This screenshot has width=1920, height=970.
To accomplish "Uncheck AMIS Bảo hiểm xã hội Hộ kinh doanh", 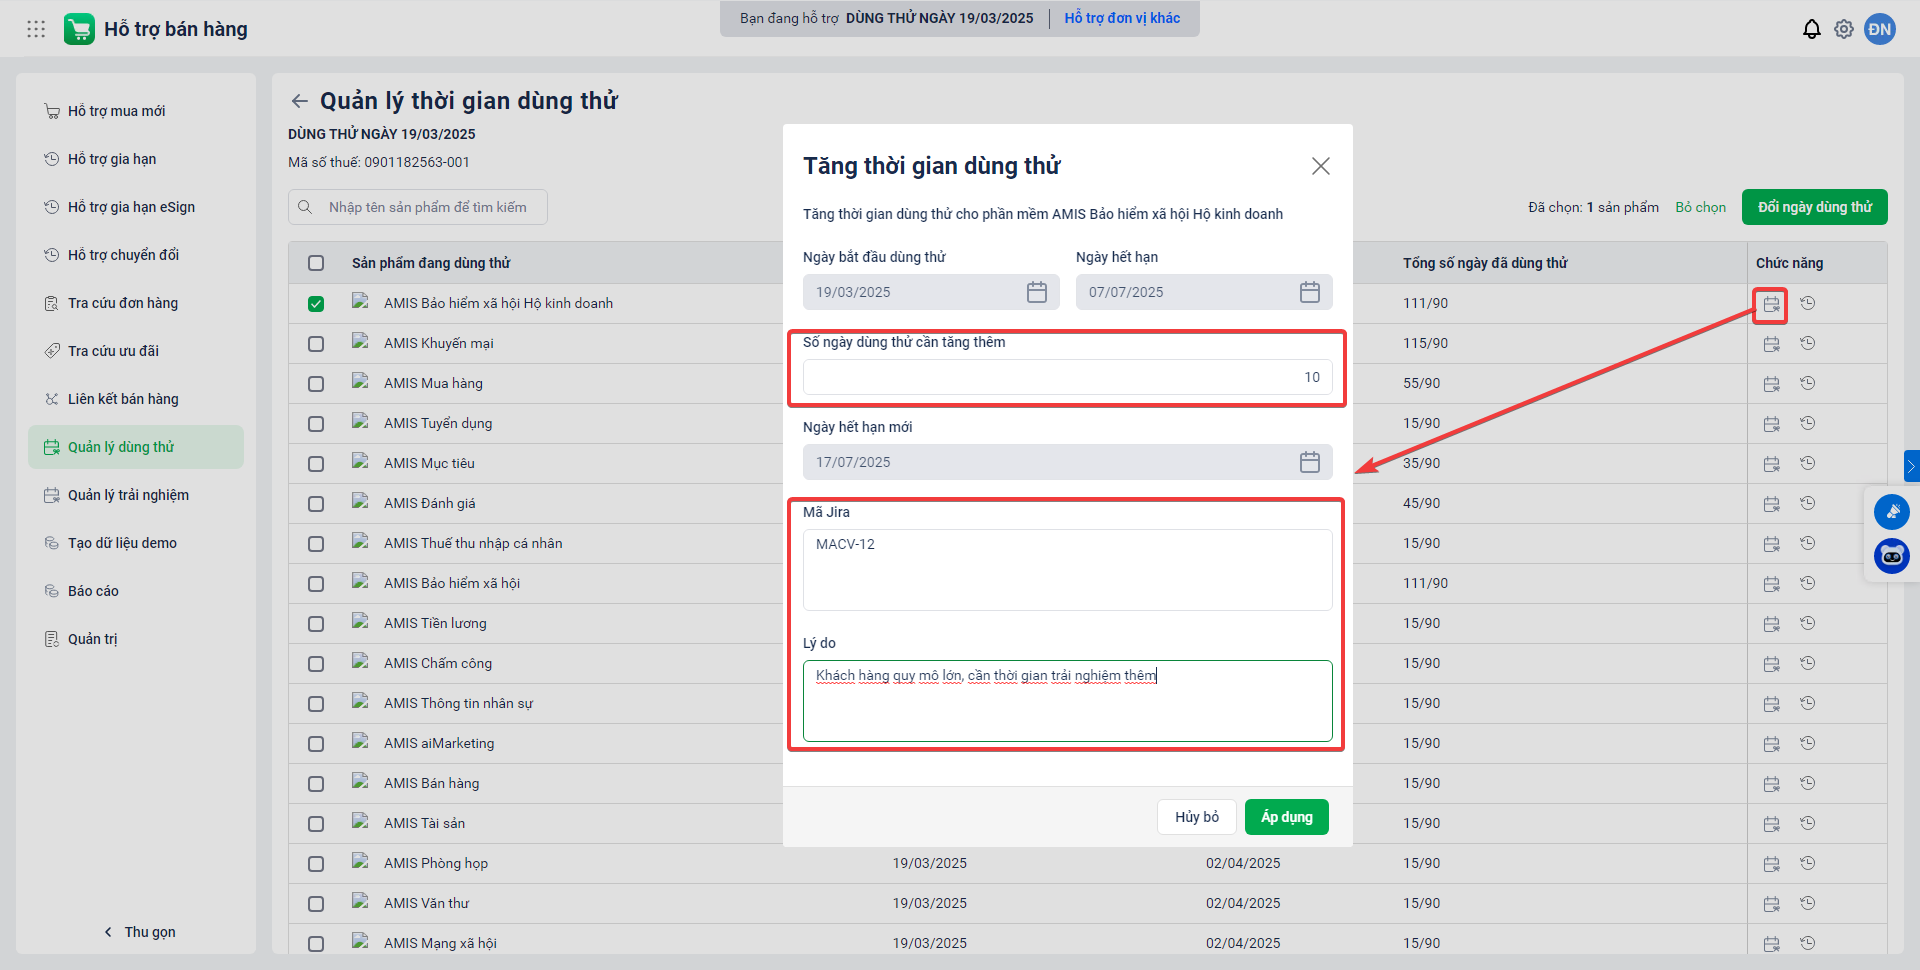I will pyautogui.click(x=316, y=304).
